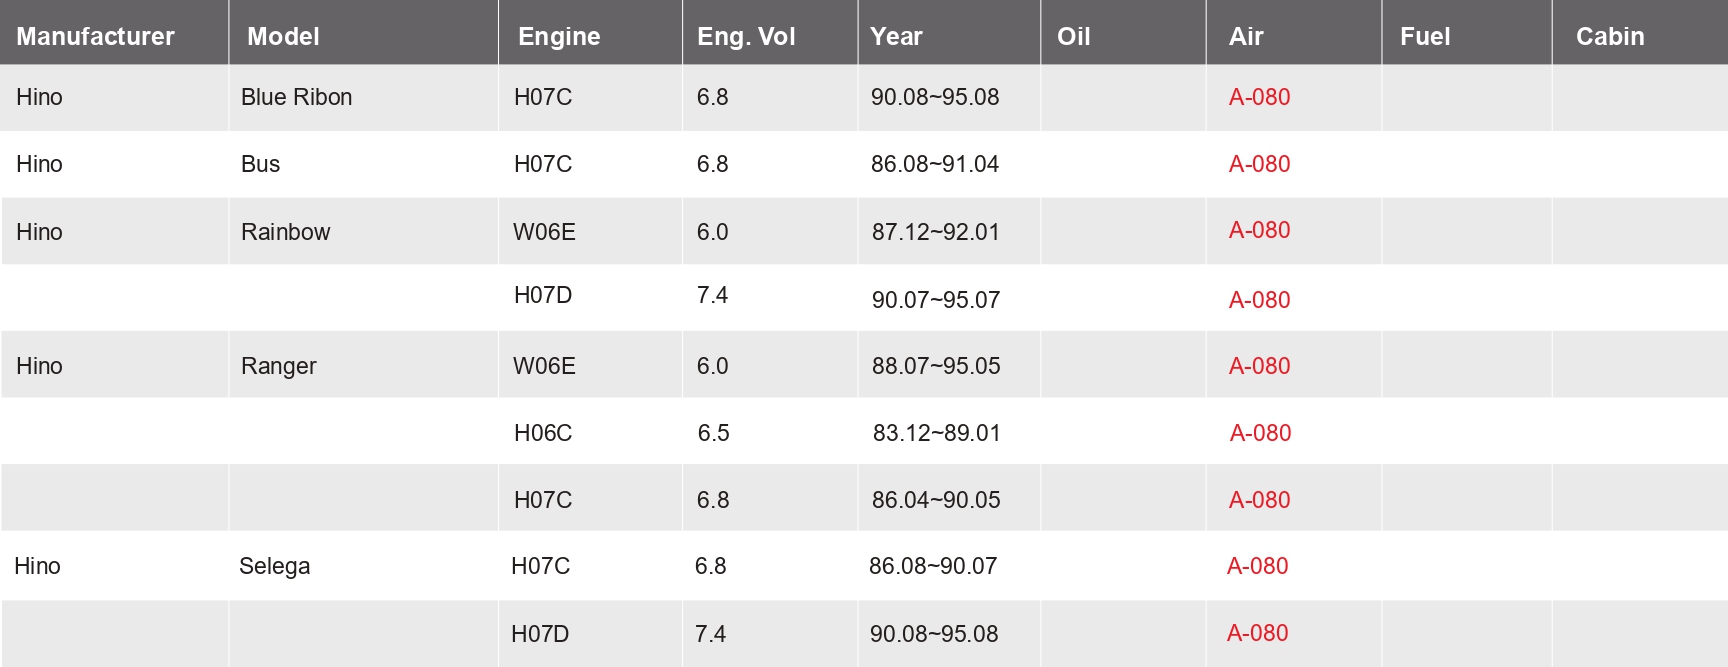Select the Ranger model cell
The width and height of the screenshot is (1728, 667).
278,366
